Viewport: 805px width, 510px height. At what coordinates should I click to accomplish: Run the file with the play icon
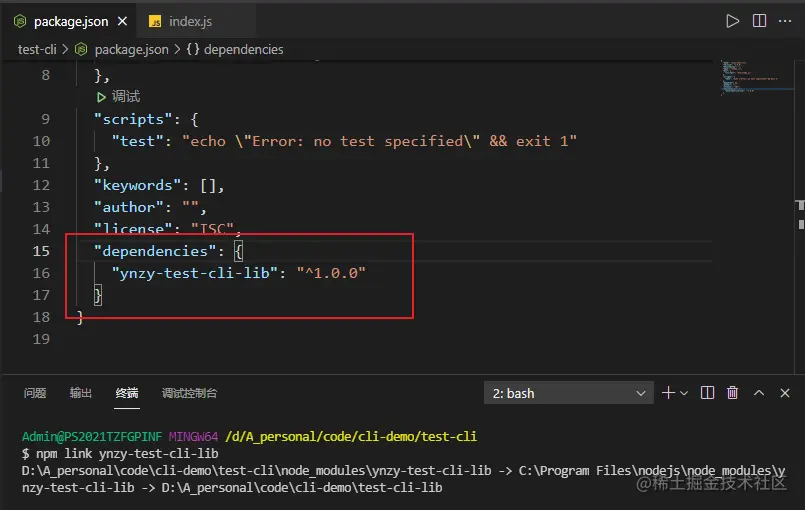[x=733, y=21]
